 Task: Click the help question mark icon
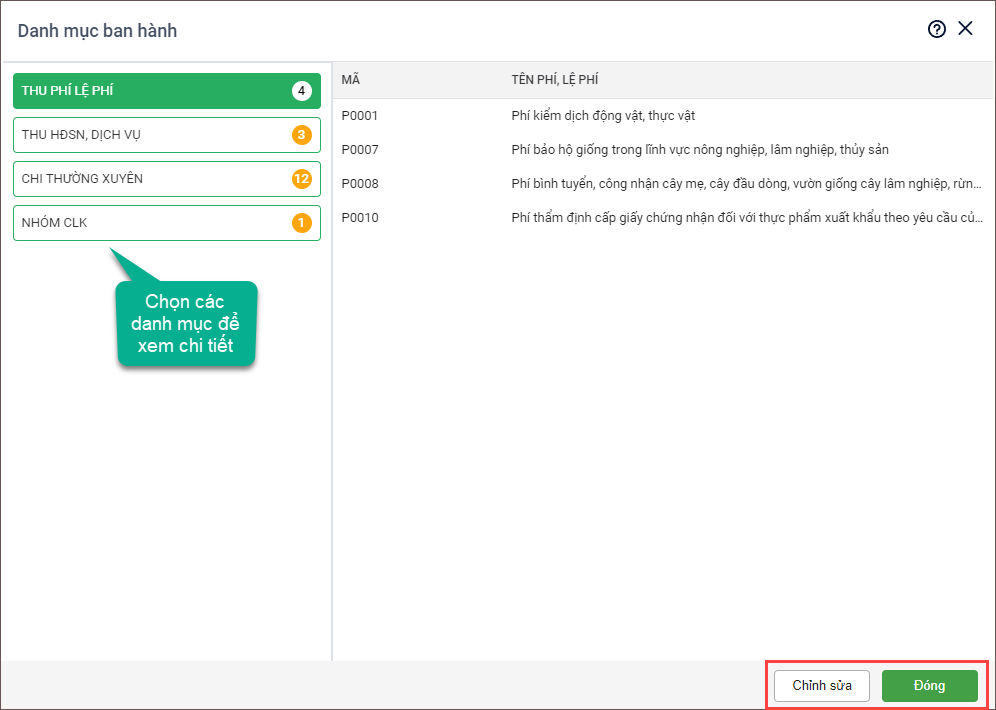936,29
